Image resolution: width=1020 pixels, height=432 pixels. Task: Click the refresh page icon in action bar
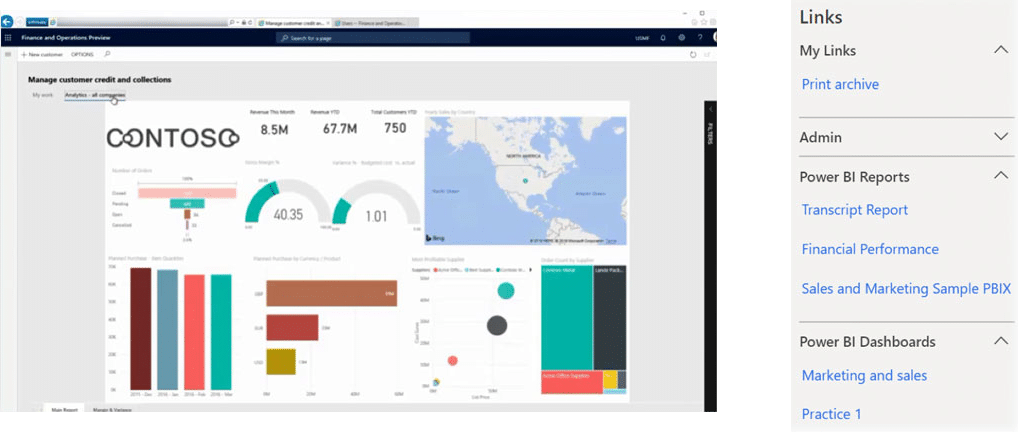point(693,55)
